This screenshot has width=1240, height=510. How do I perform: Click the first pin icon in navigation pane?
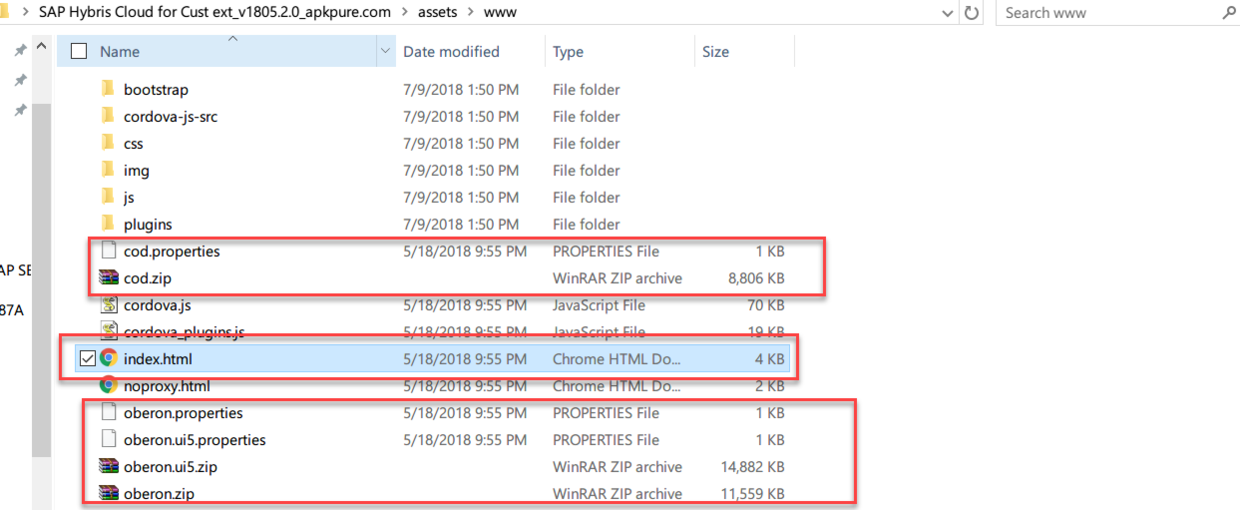tap(20, 50)
